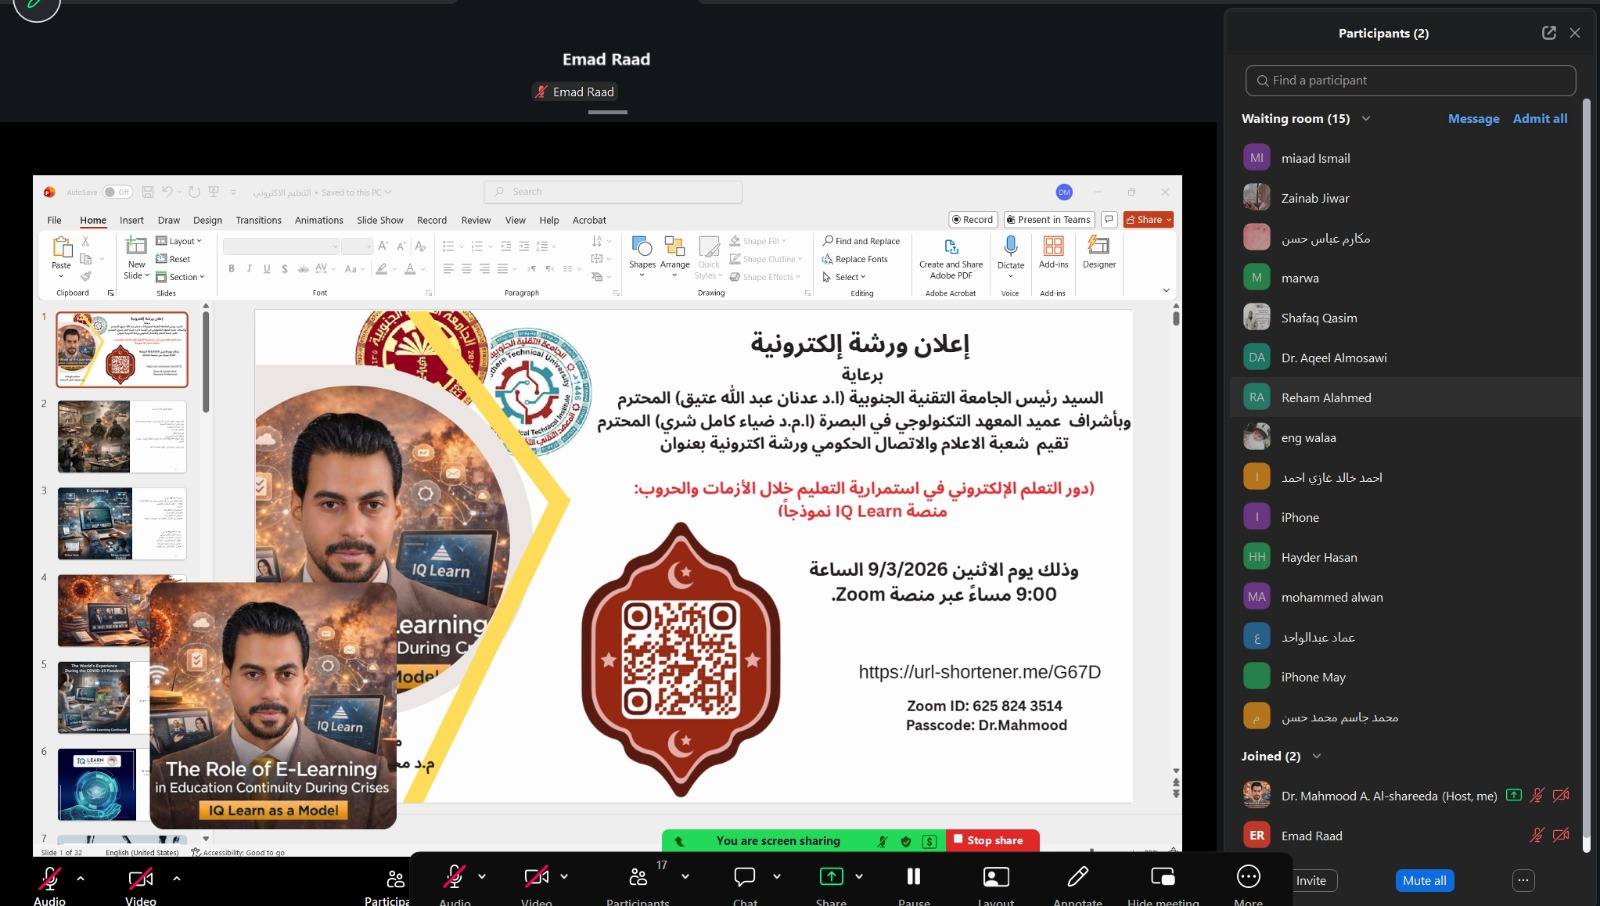
Task: Toggle AutoSave switch in PowerPoint
Action: pyautogui.click(x=117, y=192)
